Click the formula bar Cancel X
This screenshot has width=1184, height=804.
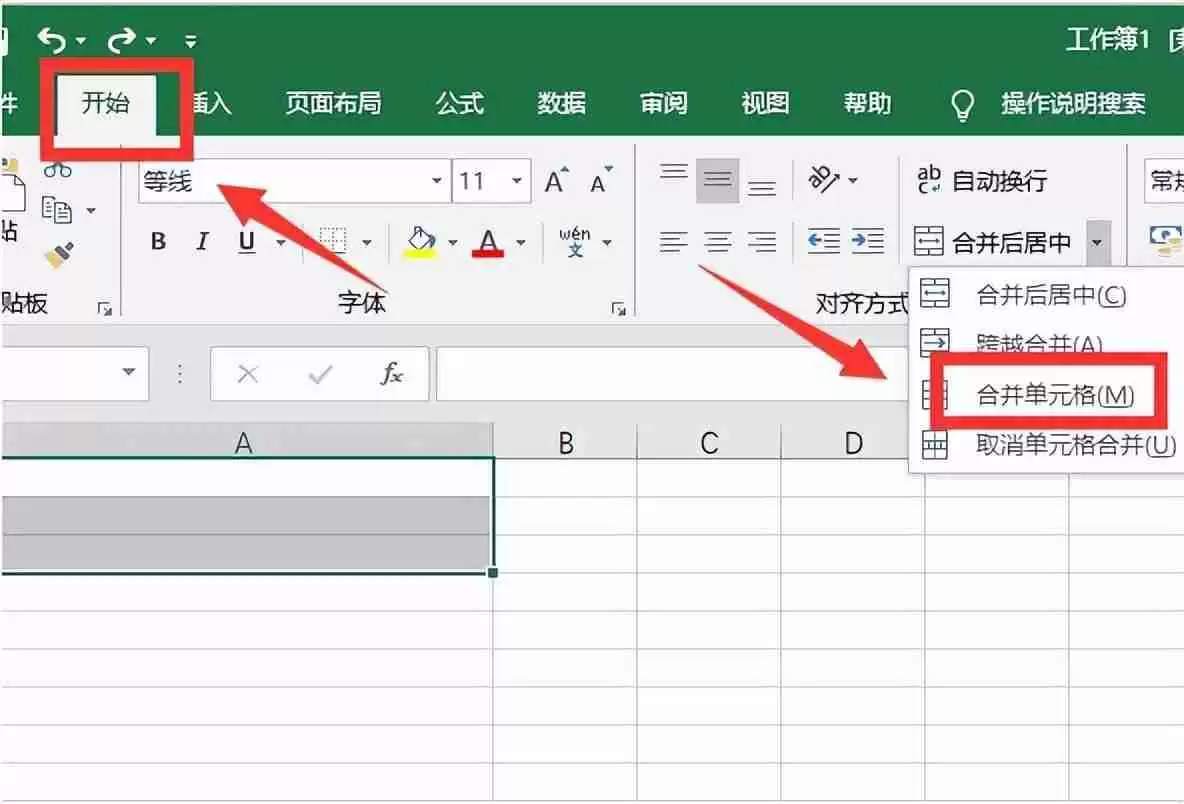pos(248,374)
